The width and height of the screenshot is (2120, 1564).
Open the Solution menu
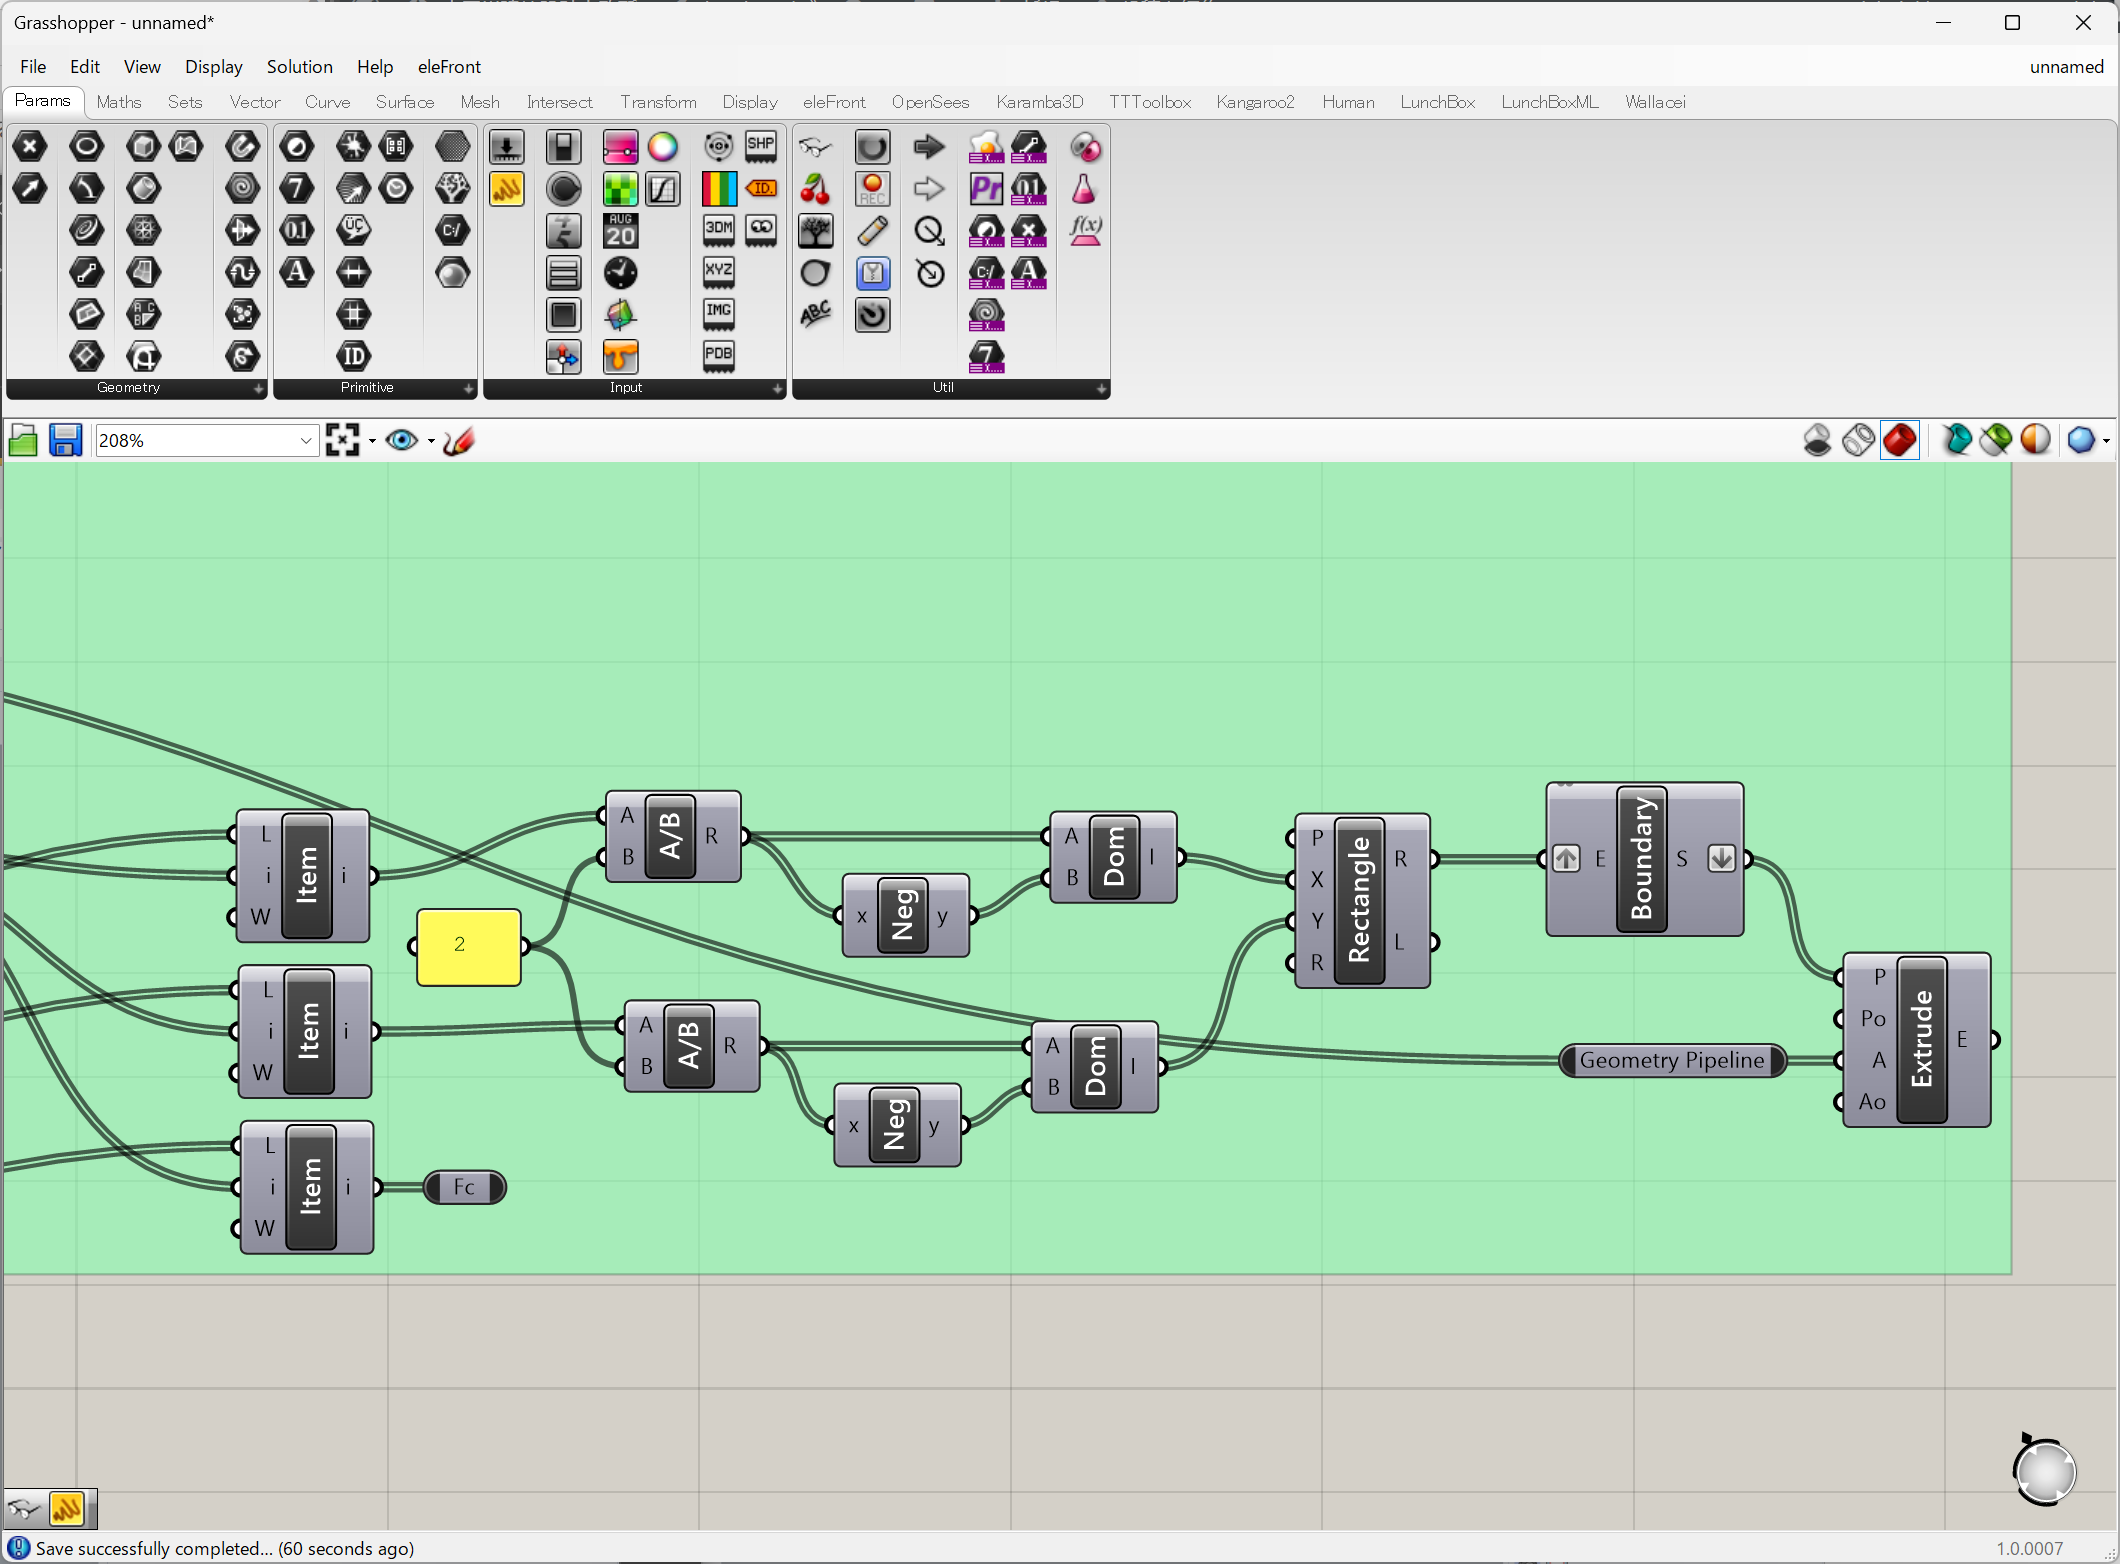click(299, 66)
